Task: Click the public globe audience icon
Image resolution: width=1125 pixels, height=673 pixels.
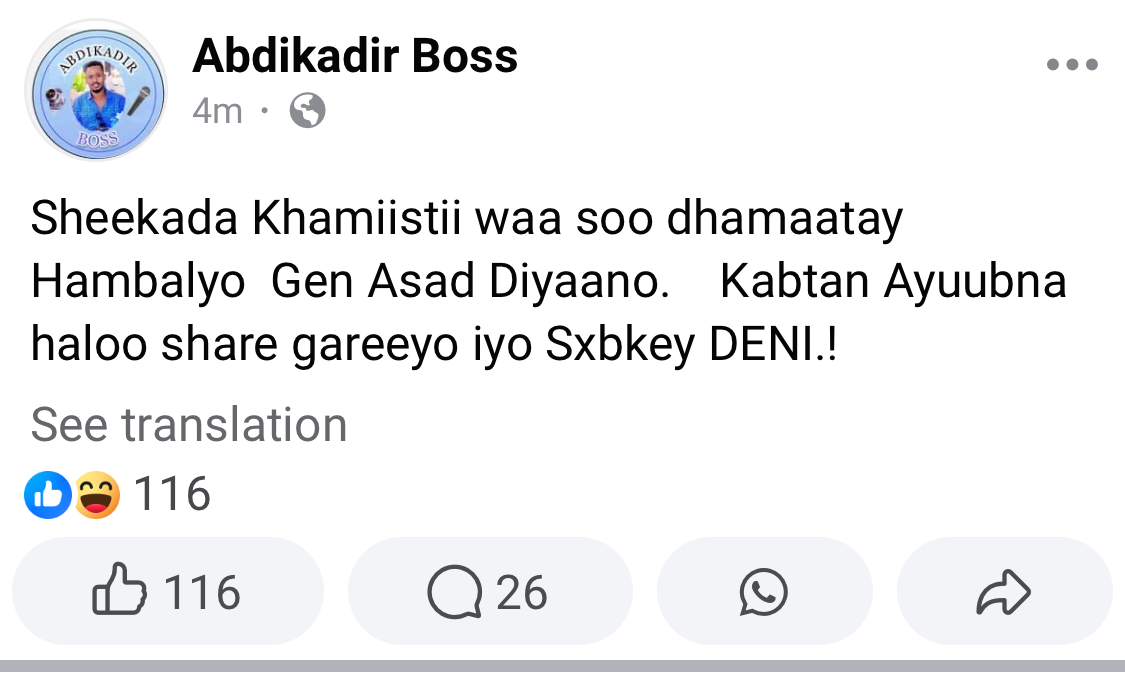Action: tap(307, 111)
